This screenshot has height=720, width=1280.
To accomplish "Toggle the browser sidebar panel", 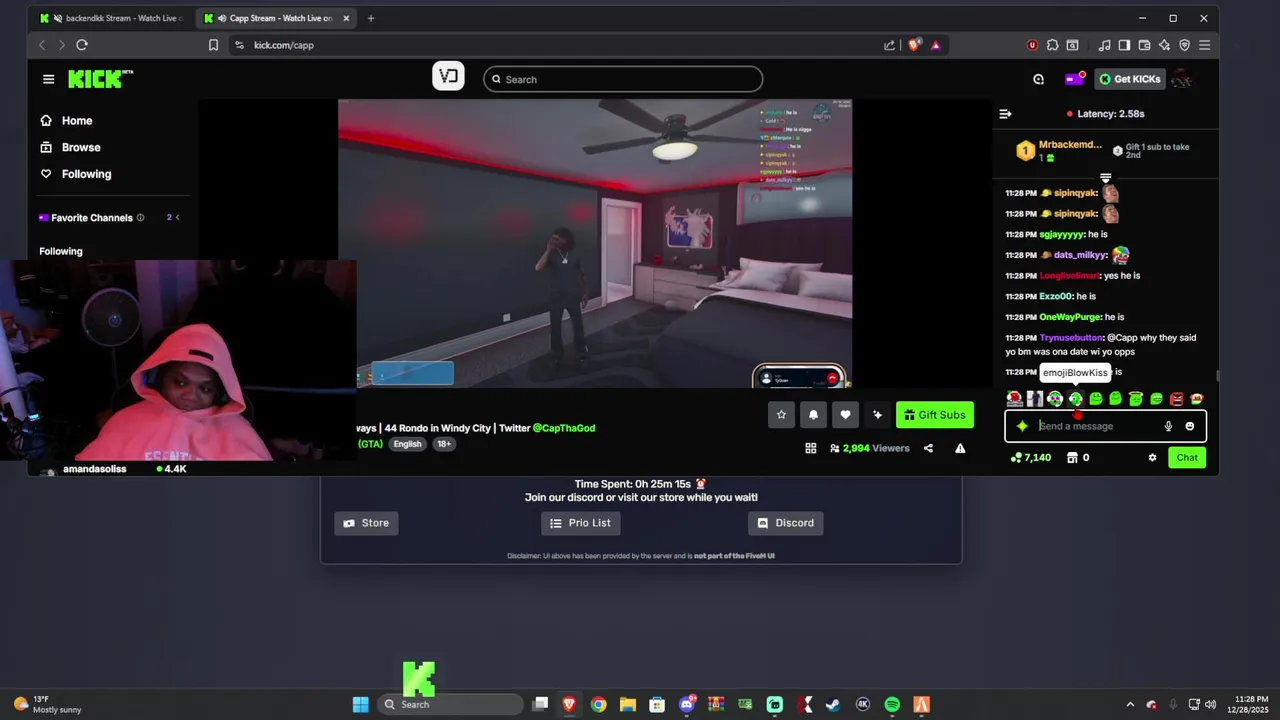I will tap(1124, 45).
